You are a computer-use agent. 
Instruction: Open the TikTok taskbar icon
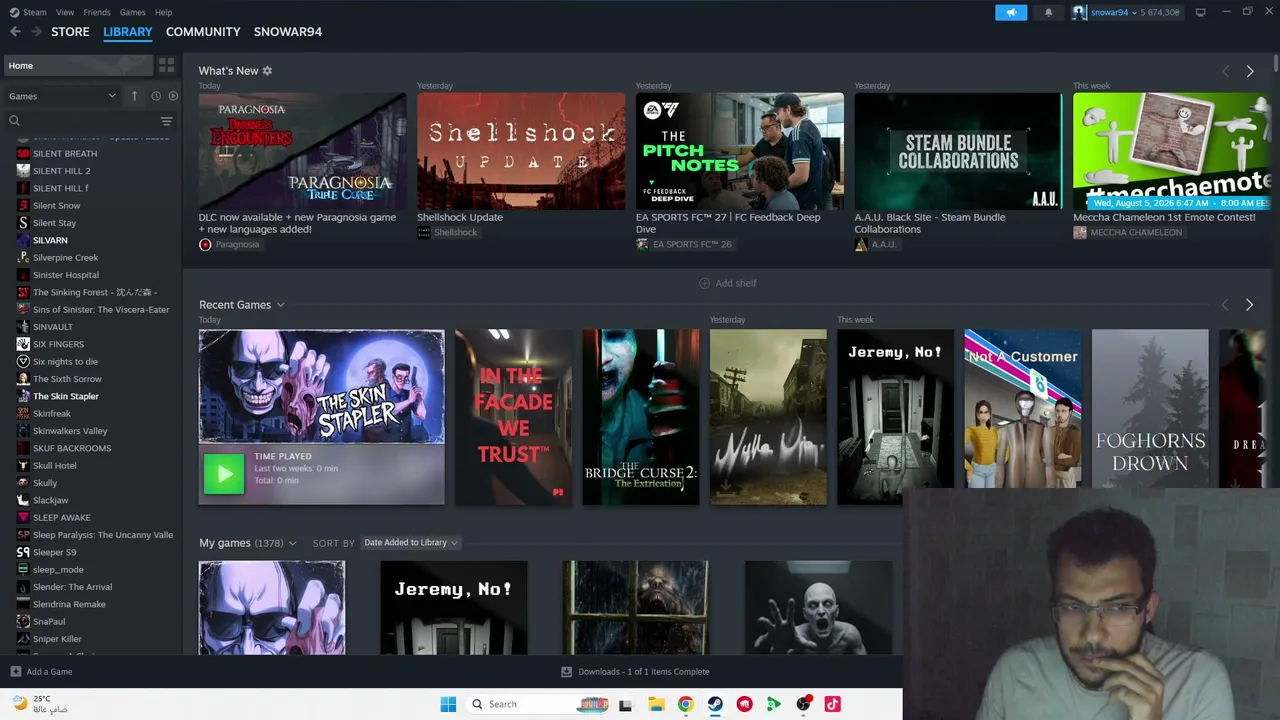[x=832, y=704]
